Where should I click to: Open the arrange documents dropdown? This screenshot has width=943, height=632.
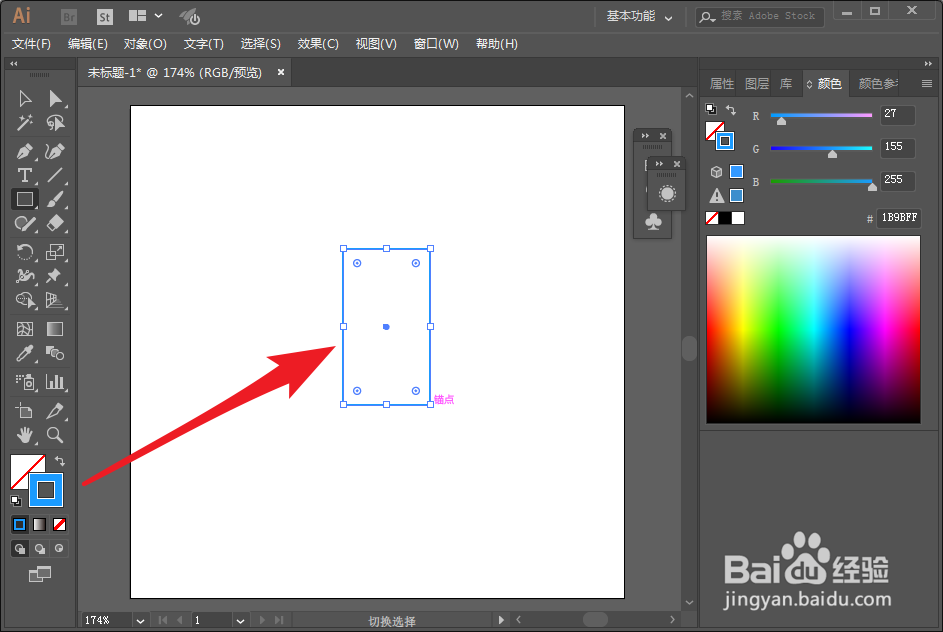tap(146, 16)
